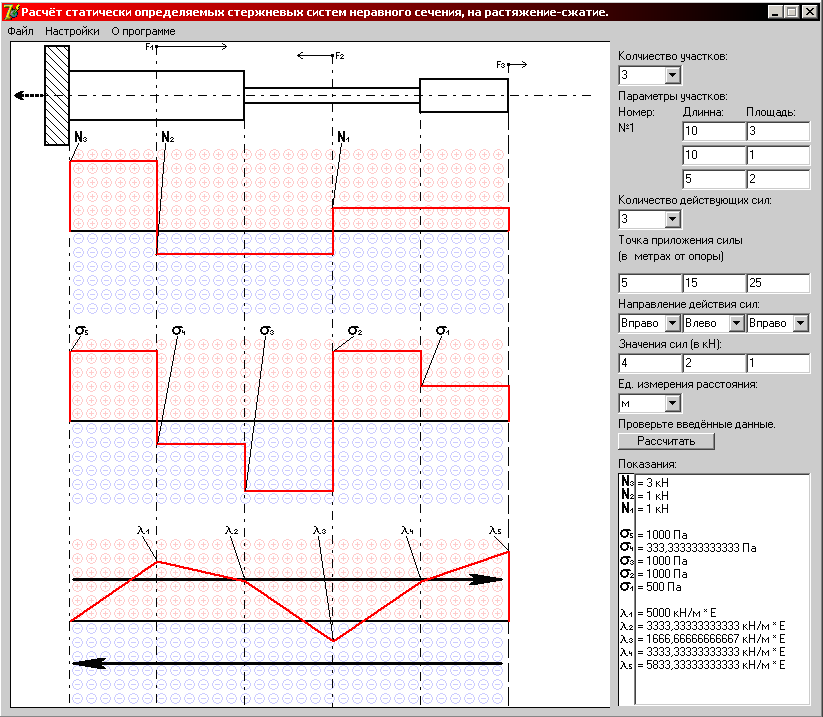Click the σ₅ label on stress diagram
Image resolution: width=823 pixels, height=717 pixels.
[x=82, y=331]
